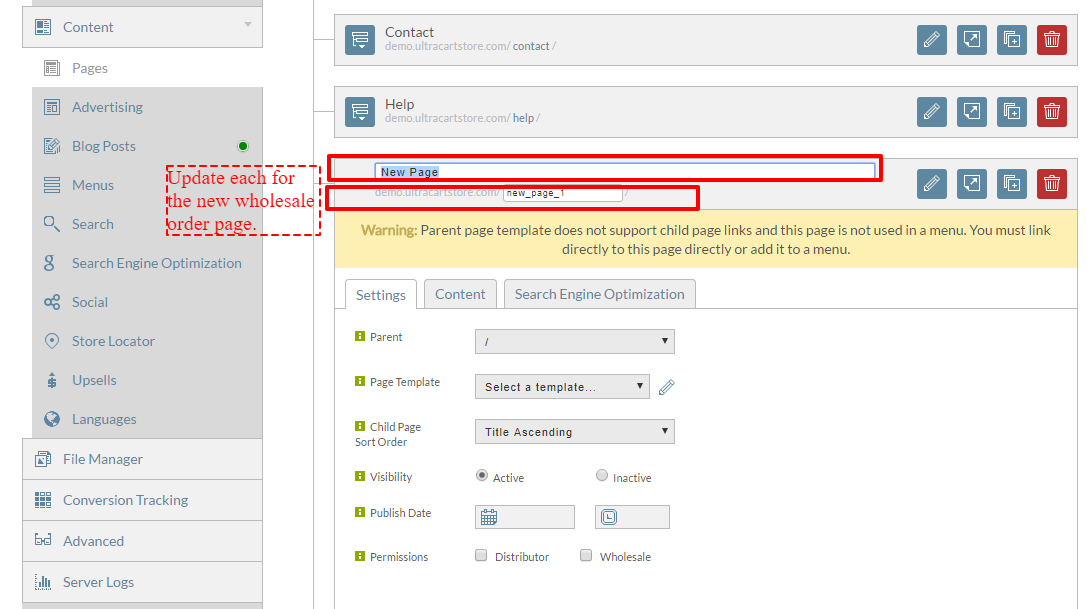This screenshot has width=1087, height=609.
Task: Open the Server Logs section
Action: 142,582
